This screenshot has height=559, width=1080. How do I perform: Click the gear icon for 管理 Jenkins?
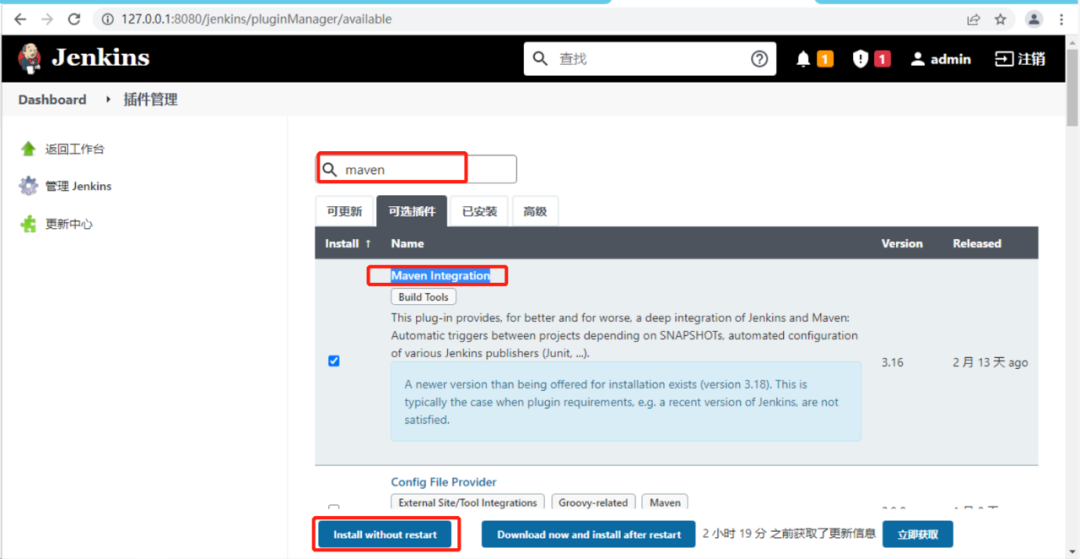(28, 186)
